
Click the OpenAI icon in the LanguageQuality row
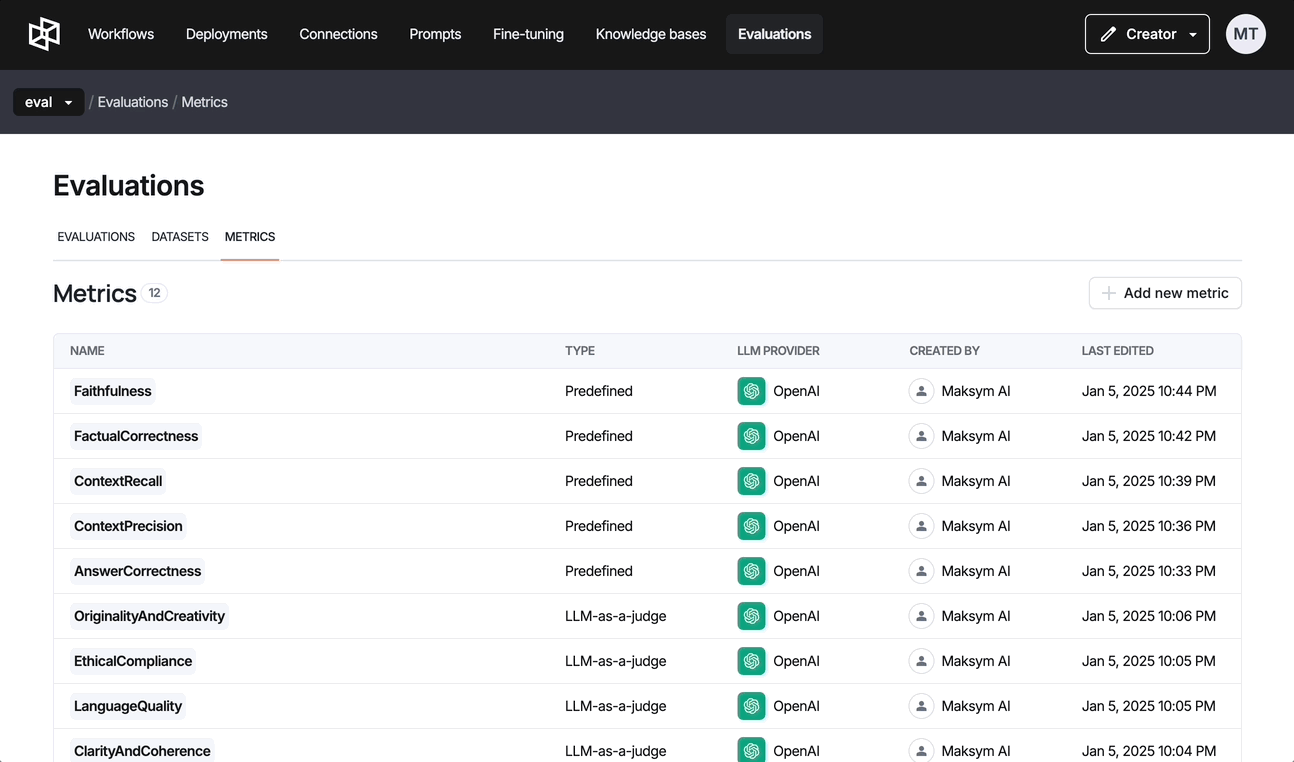751,706
